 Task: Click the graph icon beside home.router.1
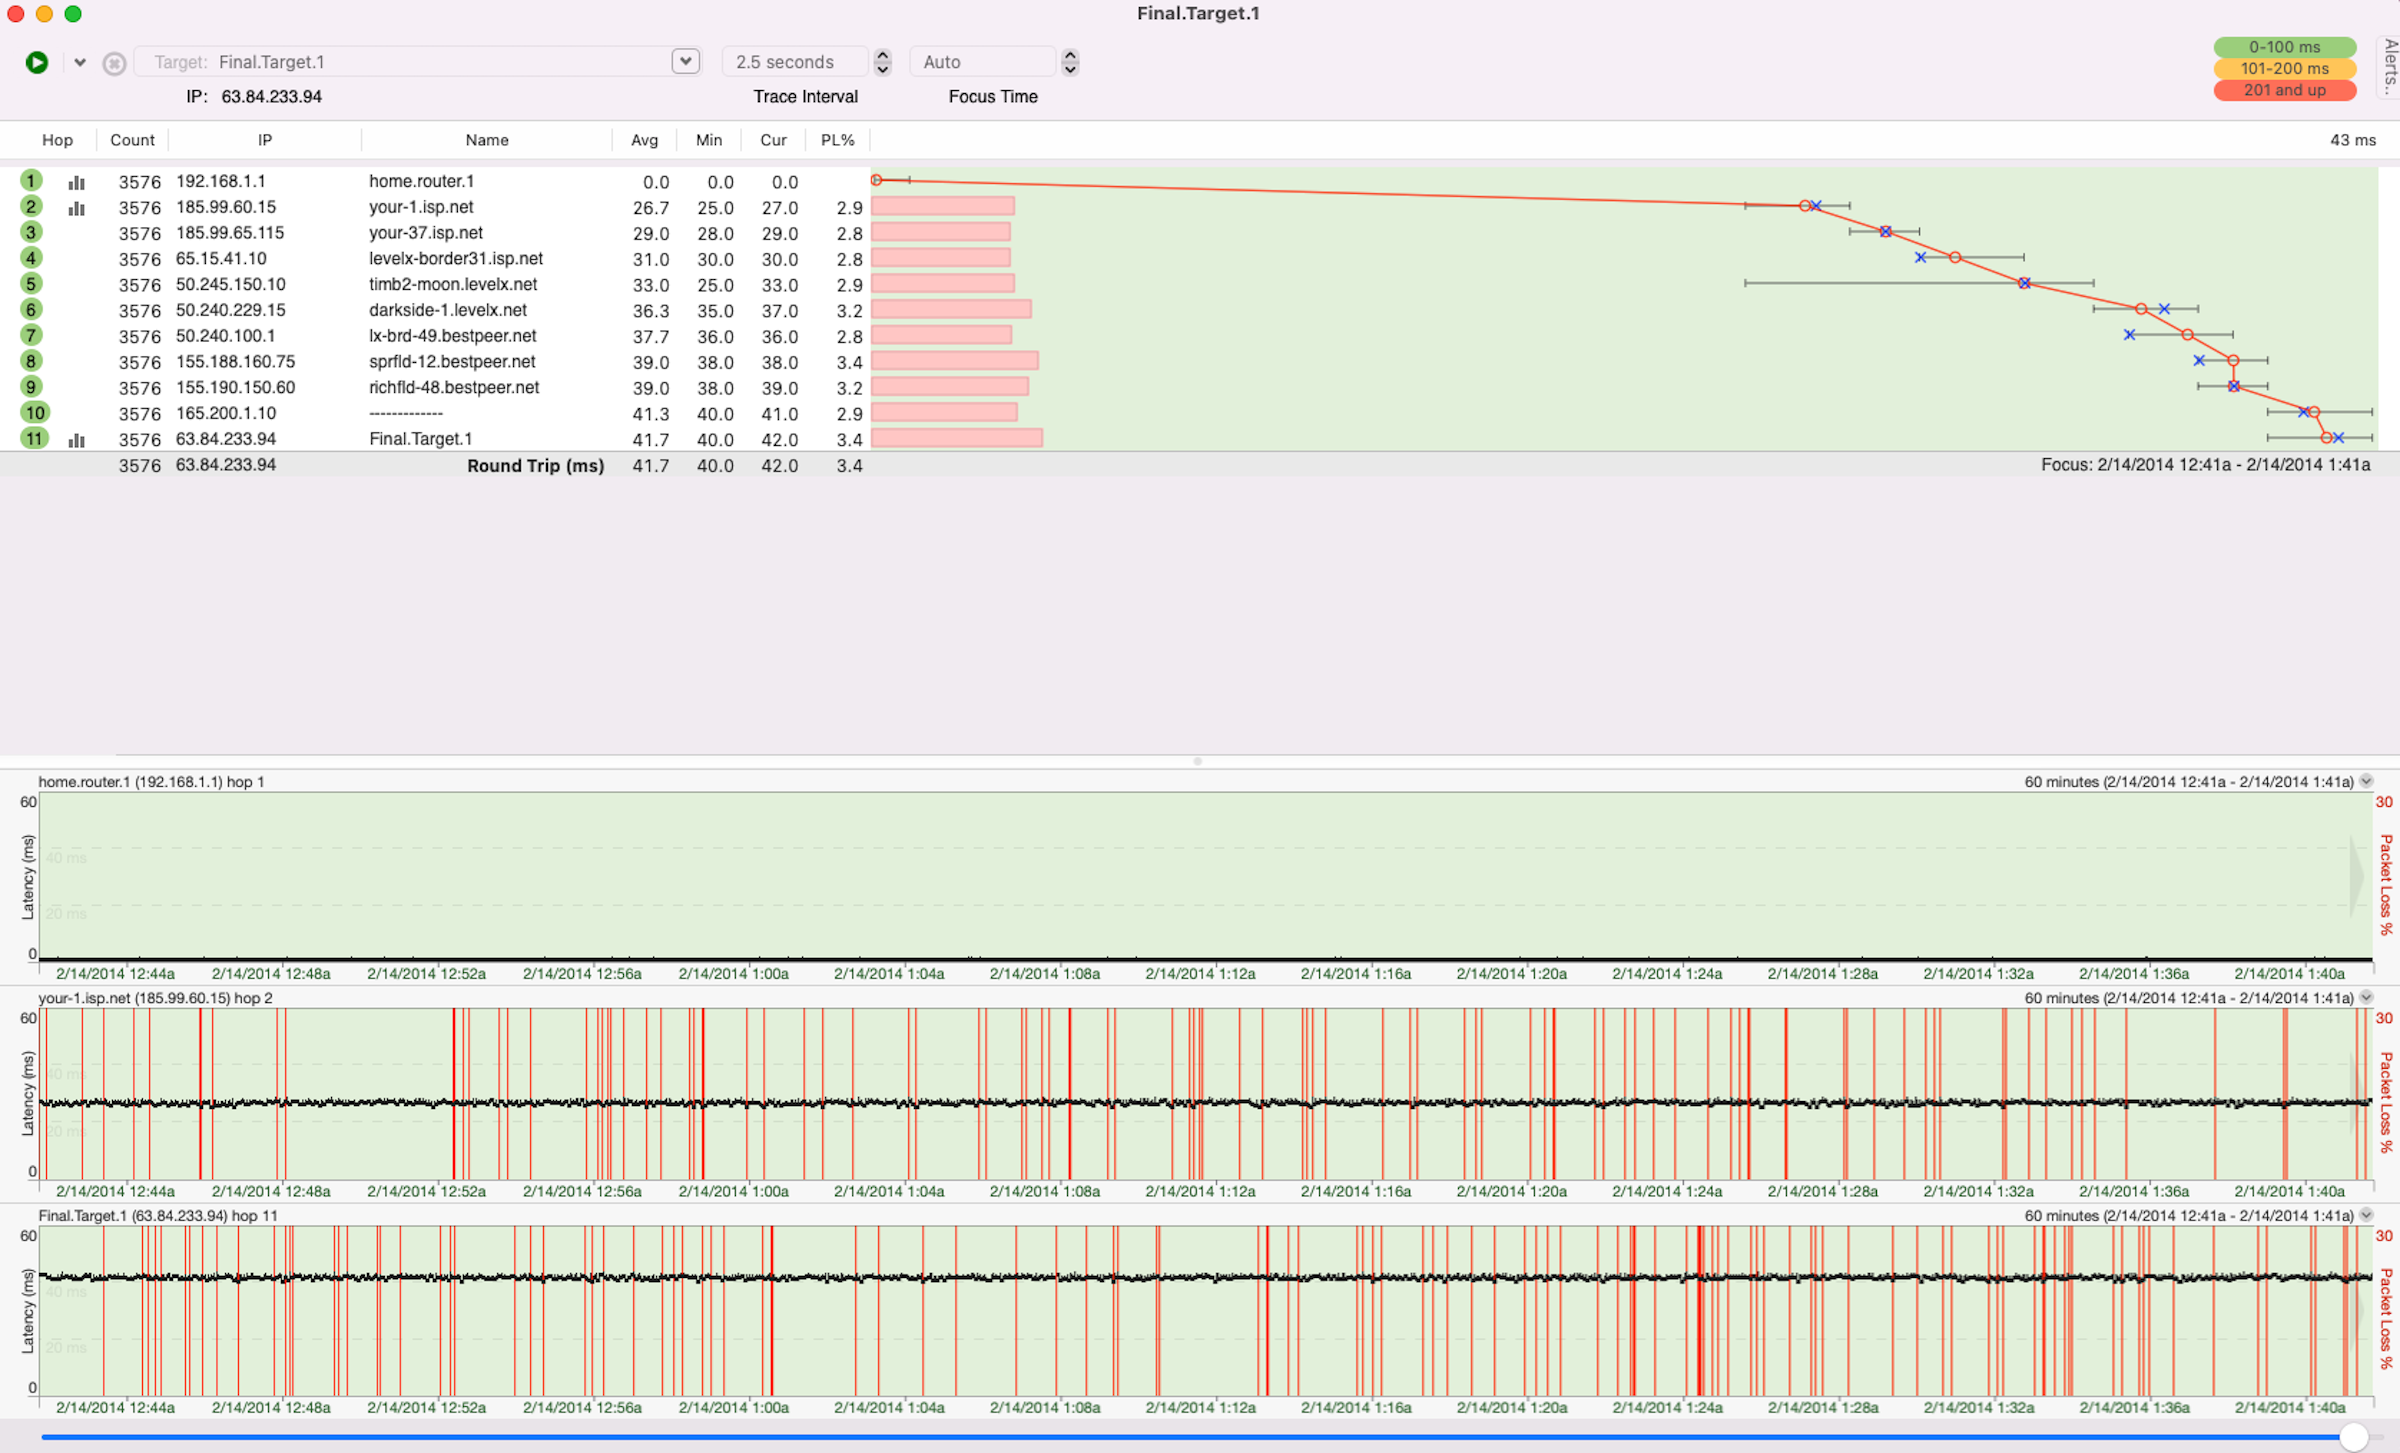(x=76, y=182)
